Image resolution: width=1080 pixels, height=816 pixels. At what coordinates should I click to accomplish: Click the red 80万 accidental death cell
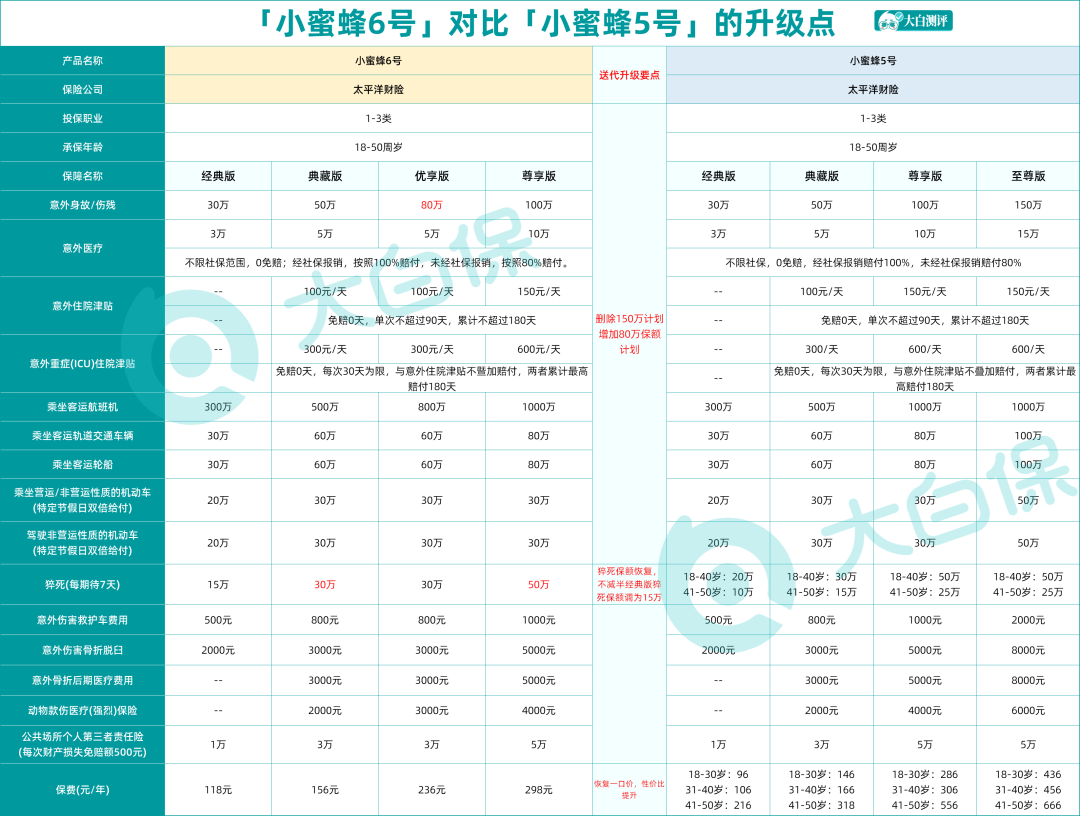coord(432,205)
